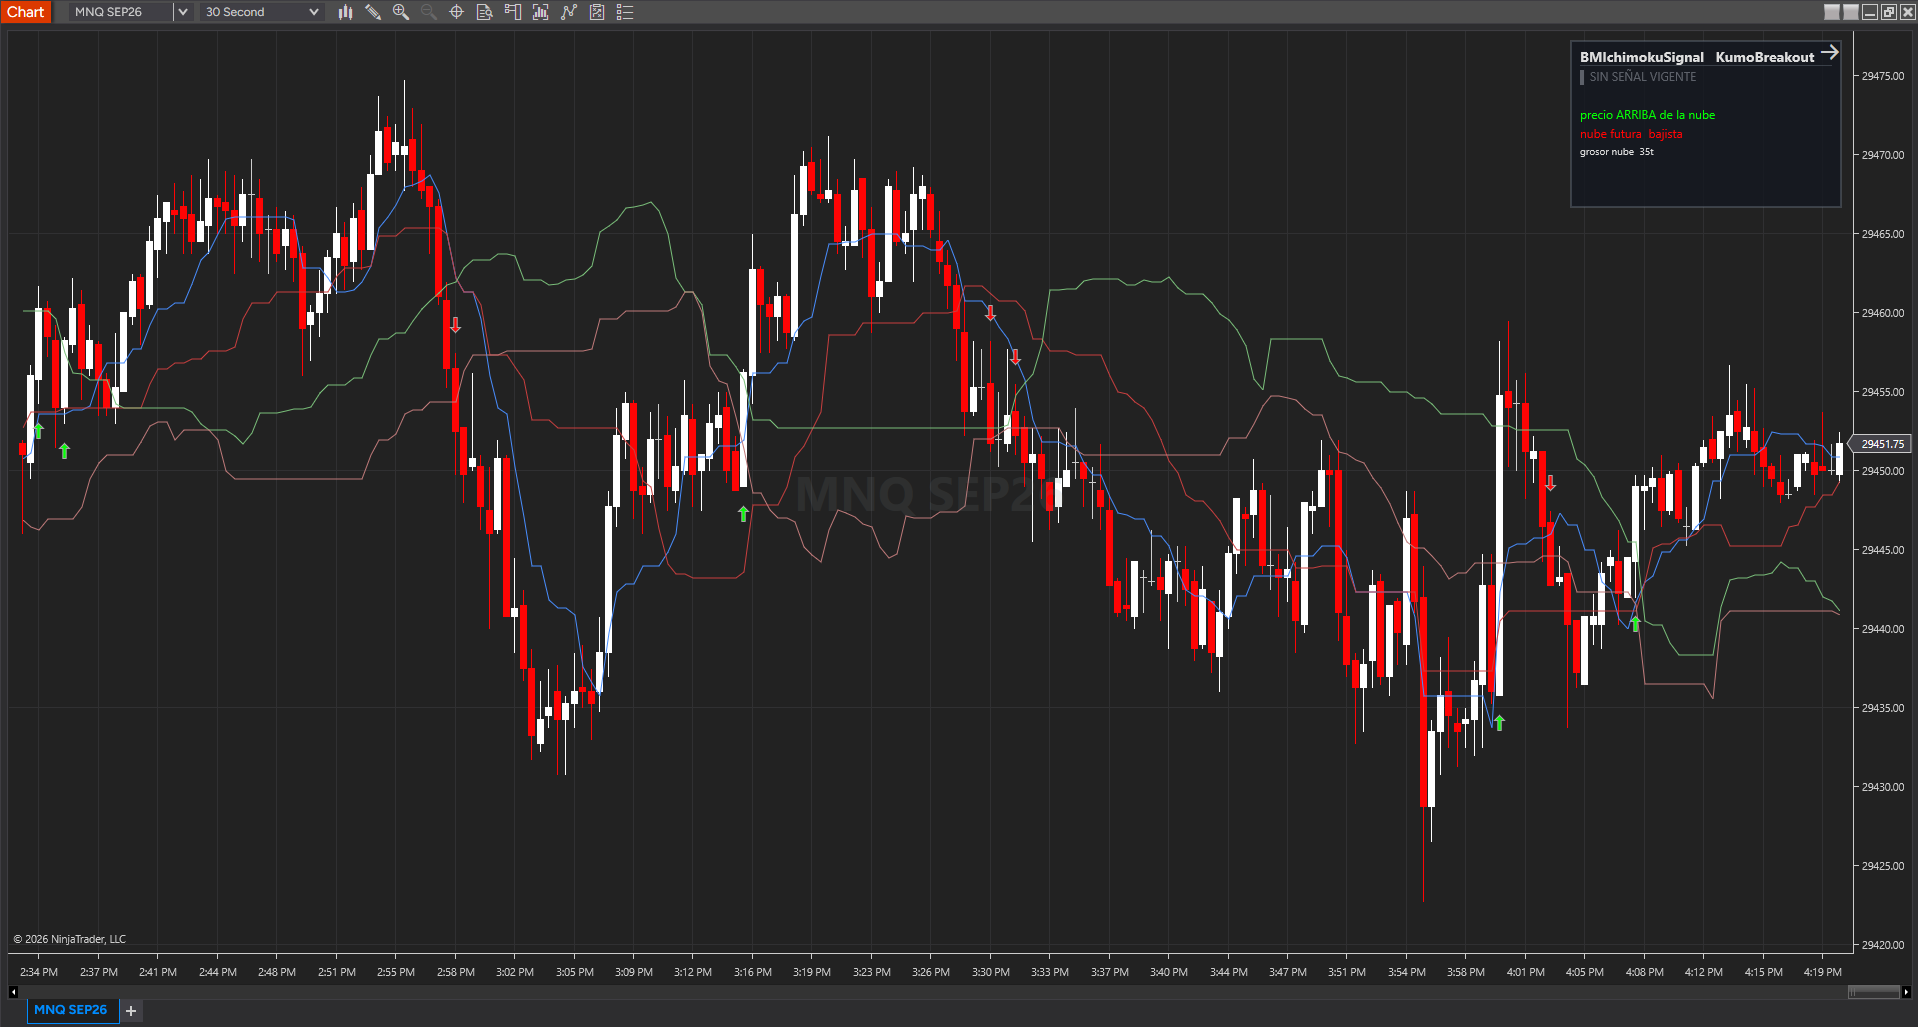Click the © 2026 NinjaTrader, LLC notice
The height and width of the screenshot is (1027, 1918).
(70, 939)
